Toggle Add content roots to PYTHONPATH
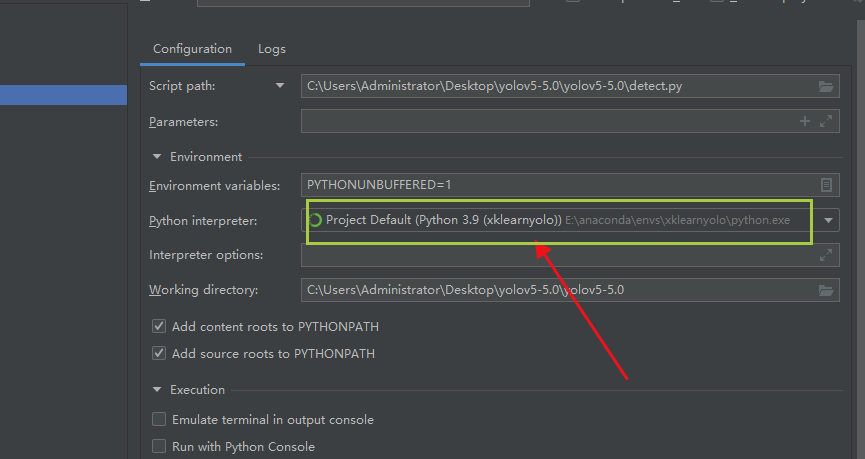This screenshot has height=459, width=865. point(159,327)
